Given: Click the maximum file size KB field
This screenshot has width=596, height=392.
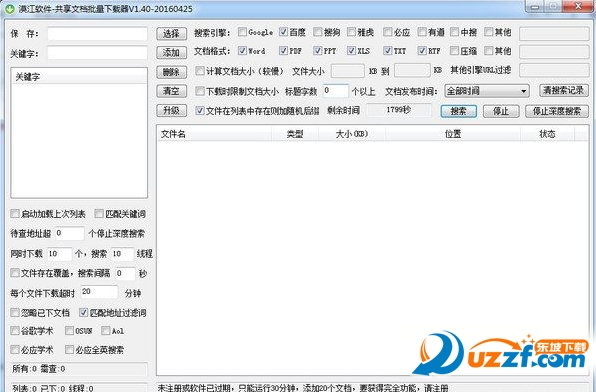Looking at the screenshot, I should [x=412, y=70].
